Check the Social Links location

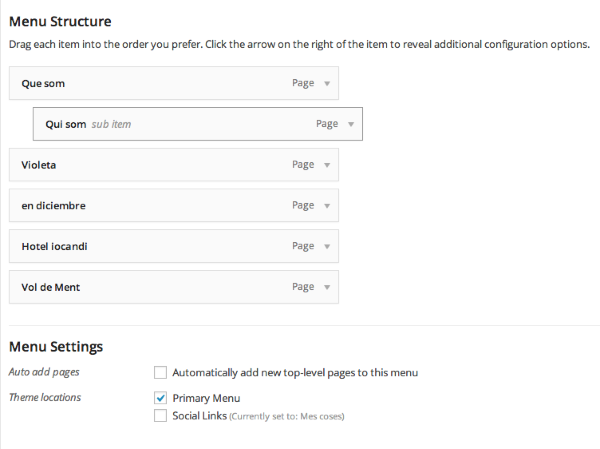160,415
